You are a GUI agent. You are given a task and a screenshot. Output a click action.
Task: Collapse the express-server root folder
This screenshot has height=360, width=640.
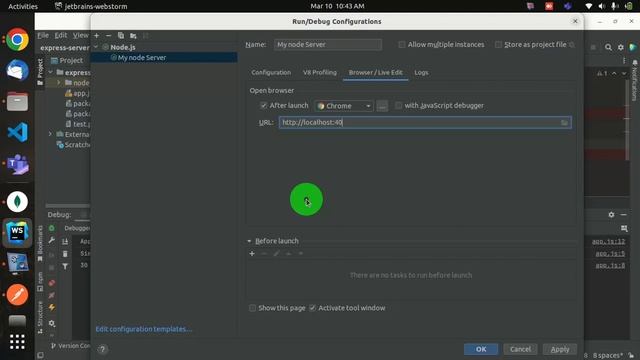click(x=50, y=72)
